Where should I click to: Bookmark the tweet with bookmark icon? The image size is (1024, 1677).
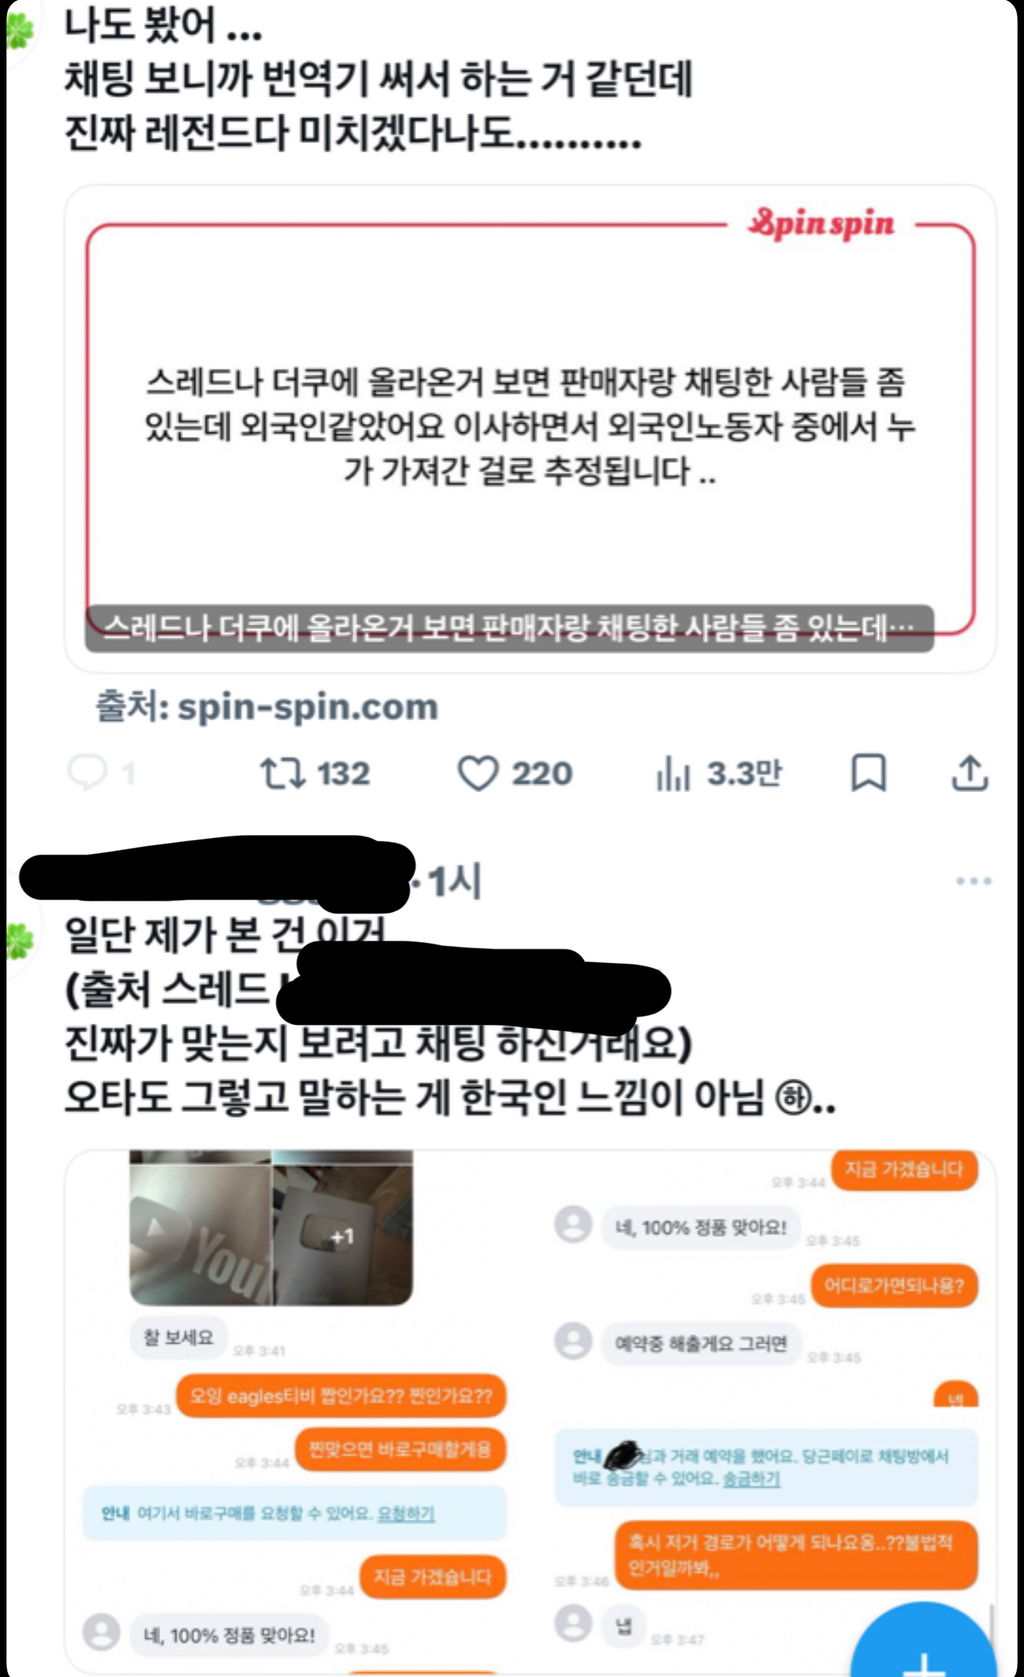pos(868,773)
